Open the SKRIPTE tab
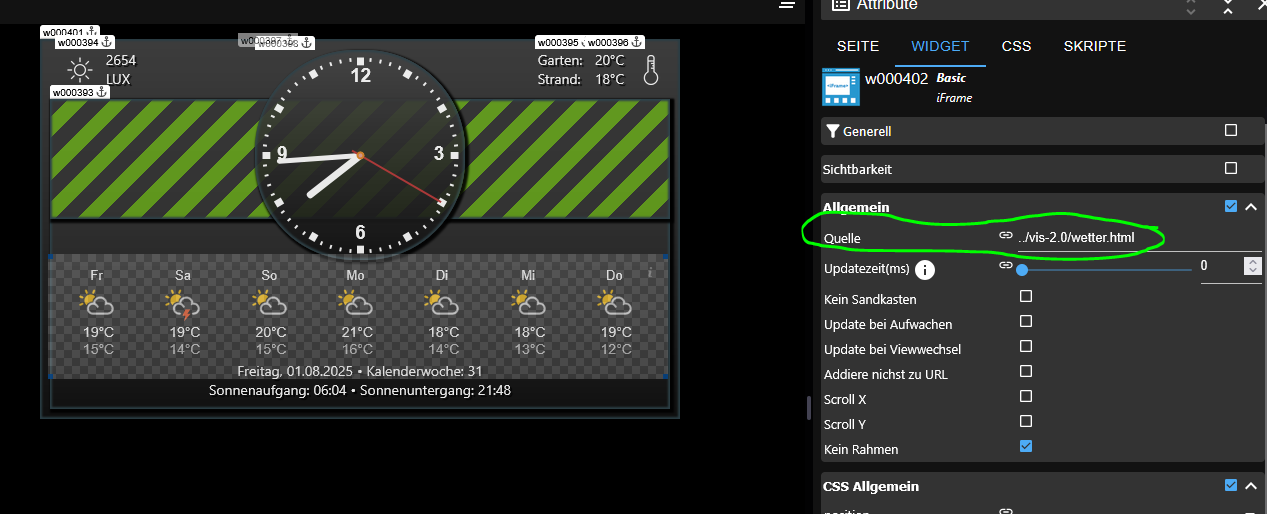1267x514 pixels. tap(1094, 46)
